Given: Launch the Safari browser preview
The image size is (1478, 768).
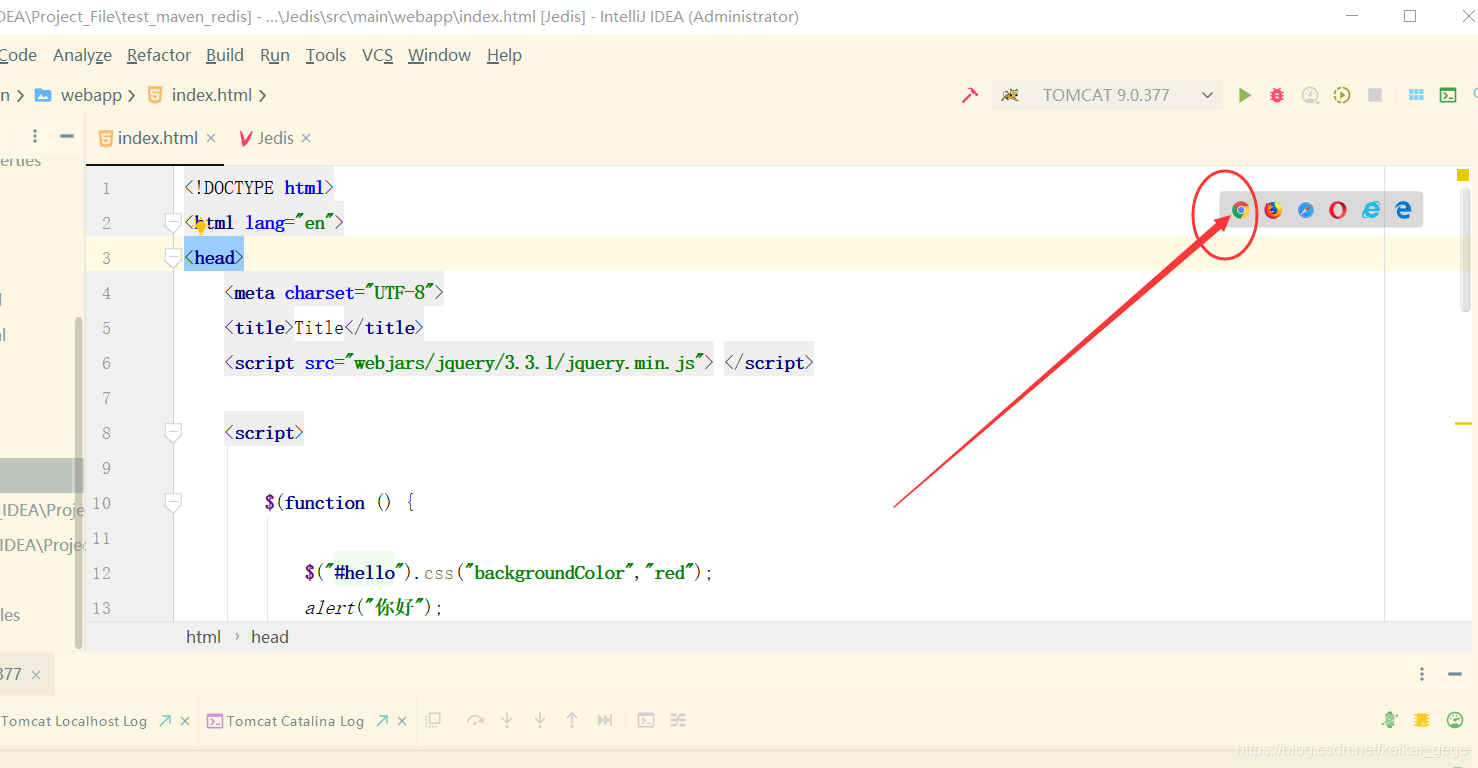Looking at the screenshot, I should click(x=1305, y=210).
